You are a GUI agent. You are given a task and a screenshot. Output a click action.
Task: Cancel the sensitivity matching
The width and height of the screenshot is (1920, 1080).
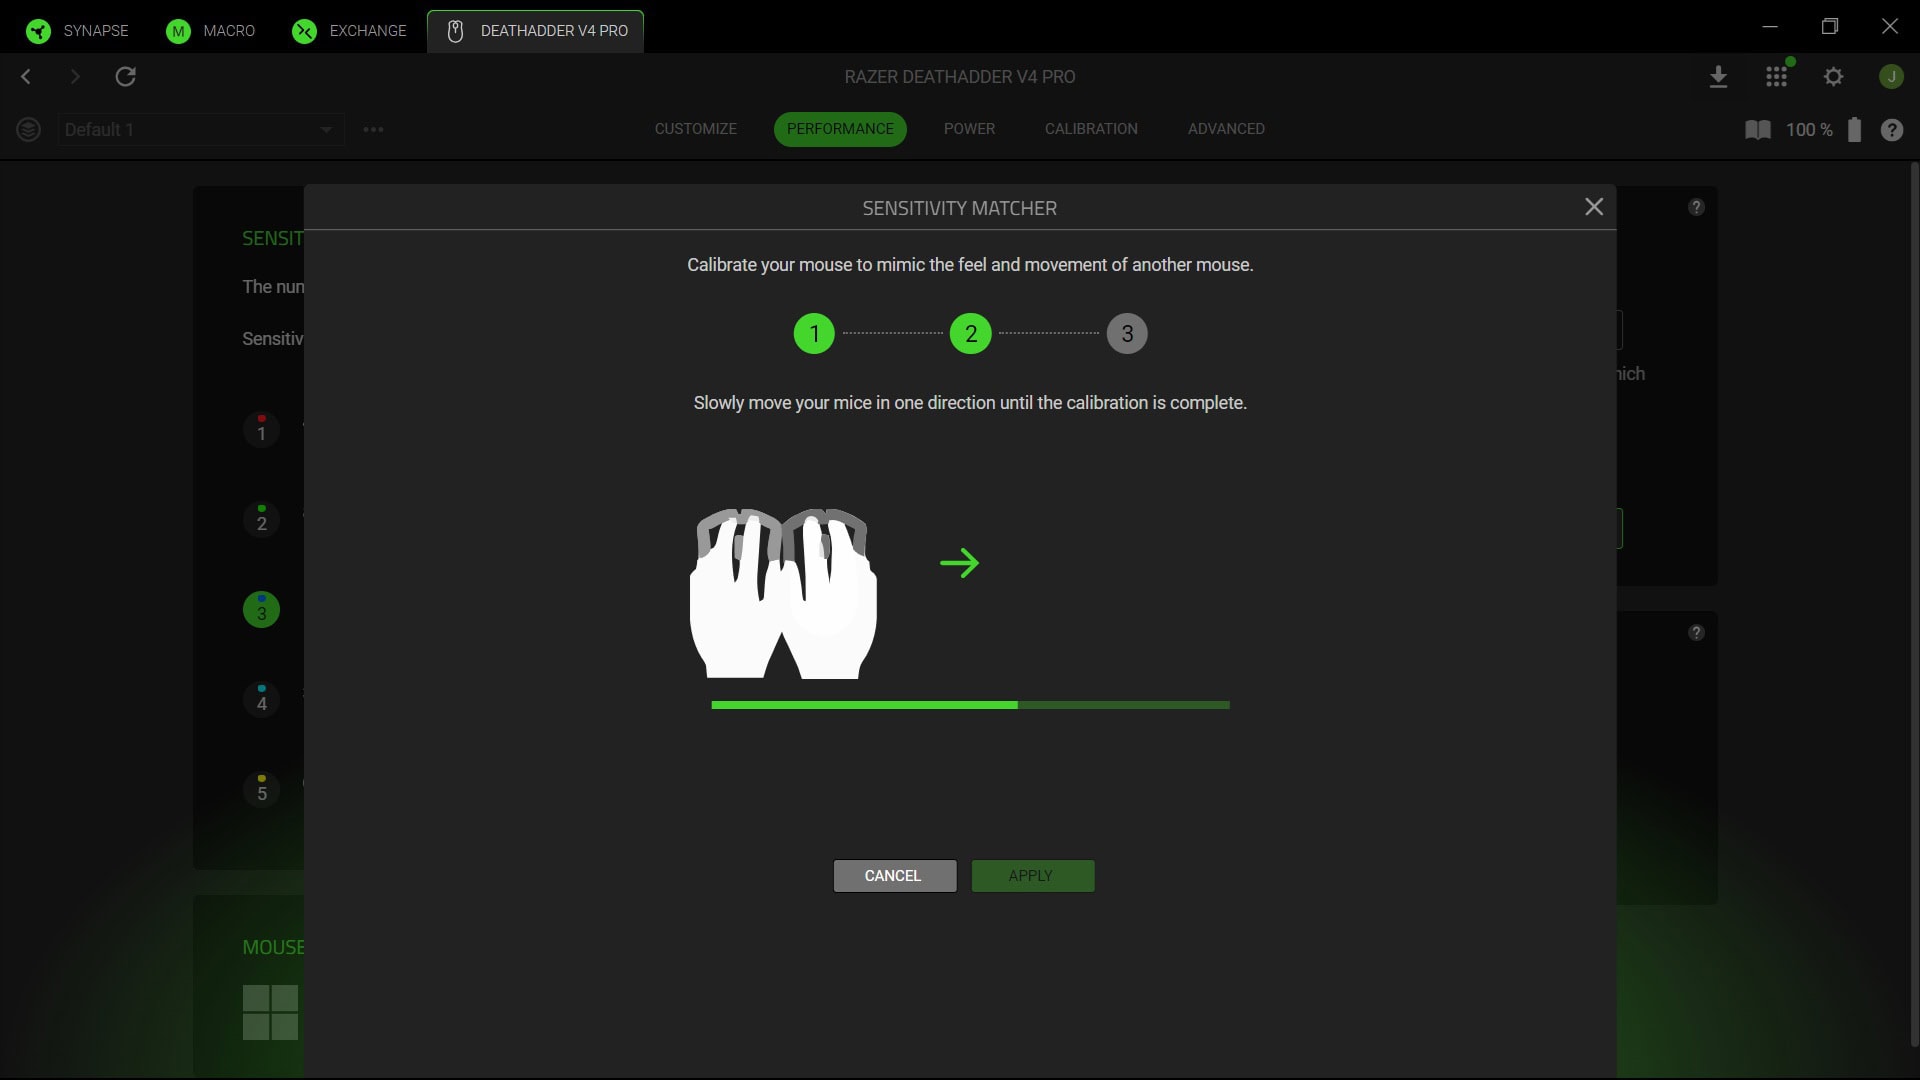[x=894, y=876]
